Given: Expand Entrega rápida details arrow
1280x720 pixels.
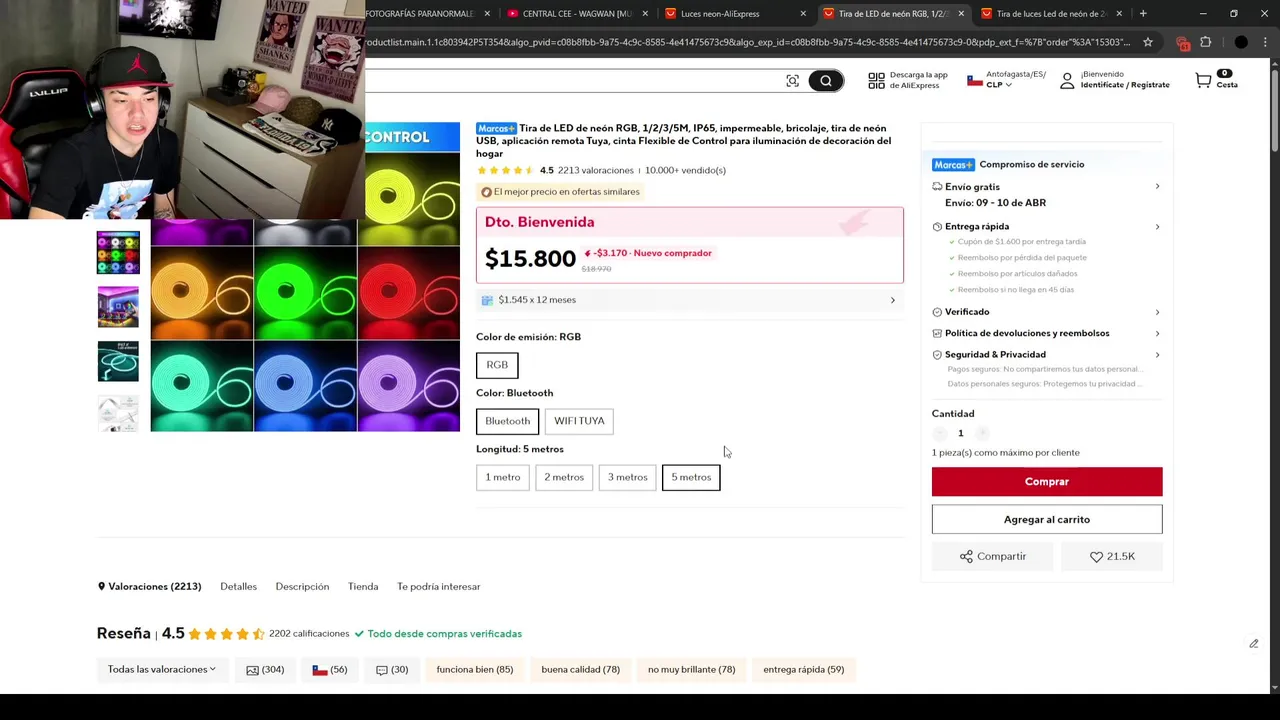Looking at the screenshot, I should pos(1157,227).
